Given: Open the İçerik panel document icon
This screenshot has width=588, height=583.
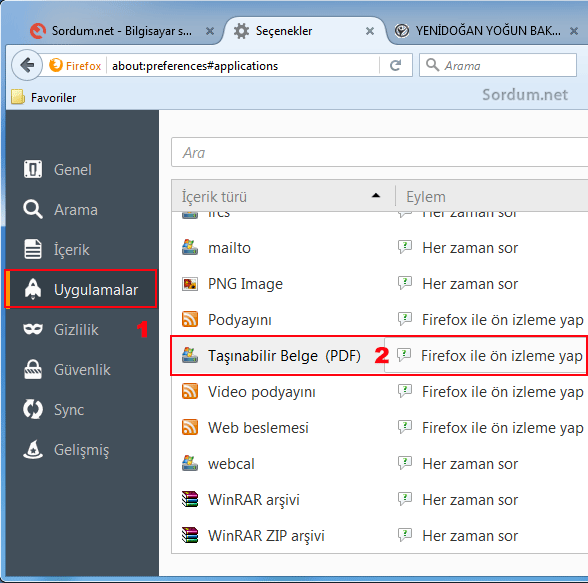Looking at the screenshot, I should [33, 249].
